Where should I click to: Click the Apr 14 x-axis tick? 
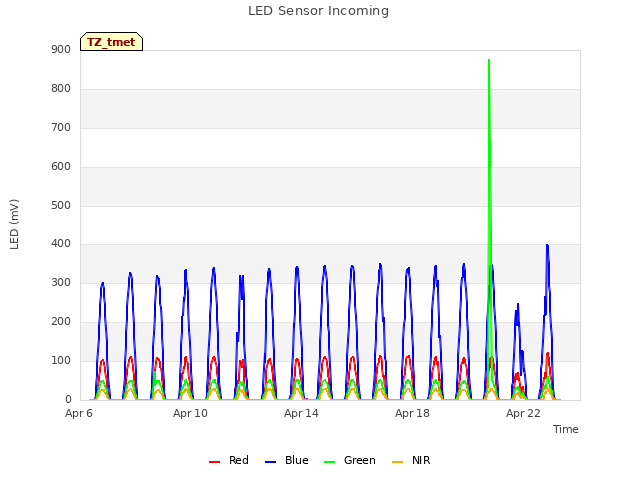point(301,413)
